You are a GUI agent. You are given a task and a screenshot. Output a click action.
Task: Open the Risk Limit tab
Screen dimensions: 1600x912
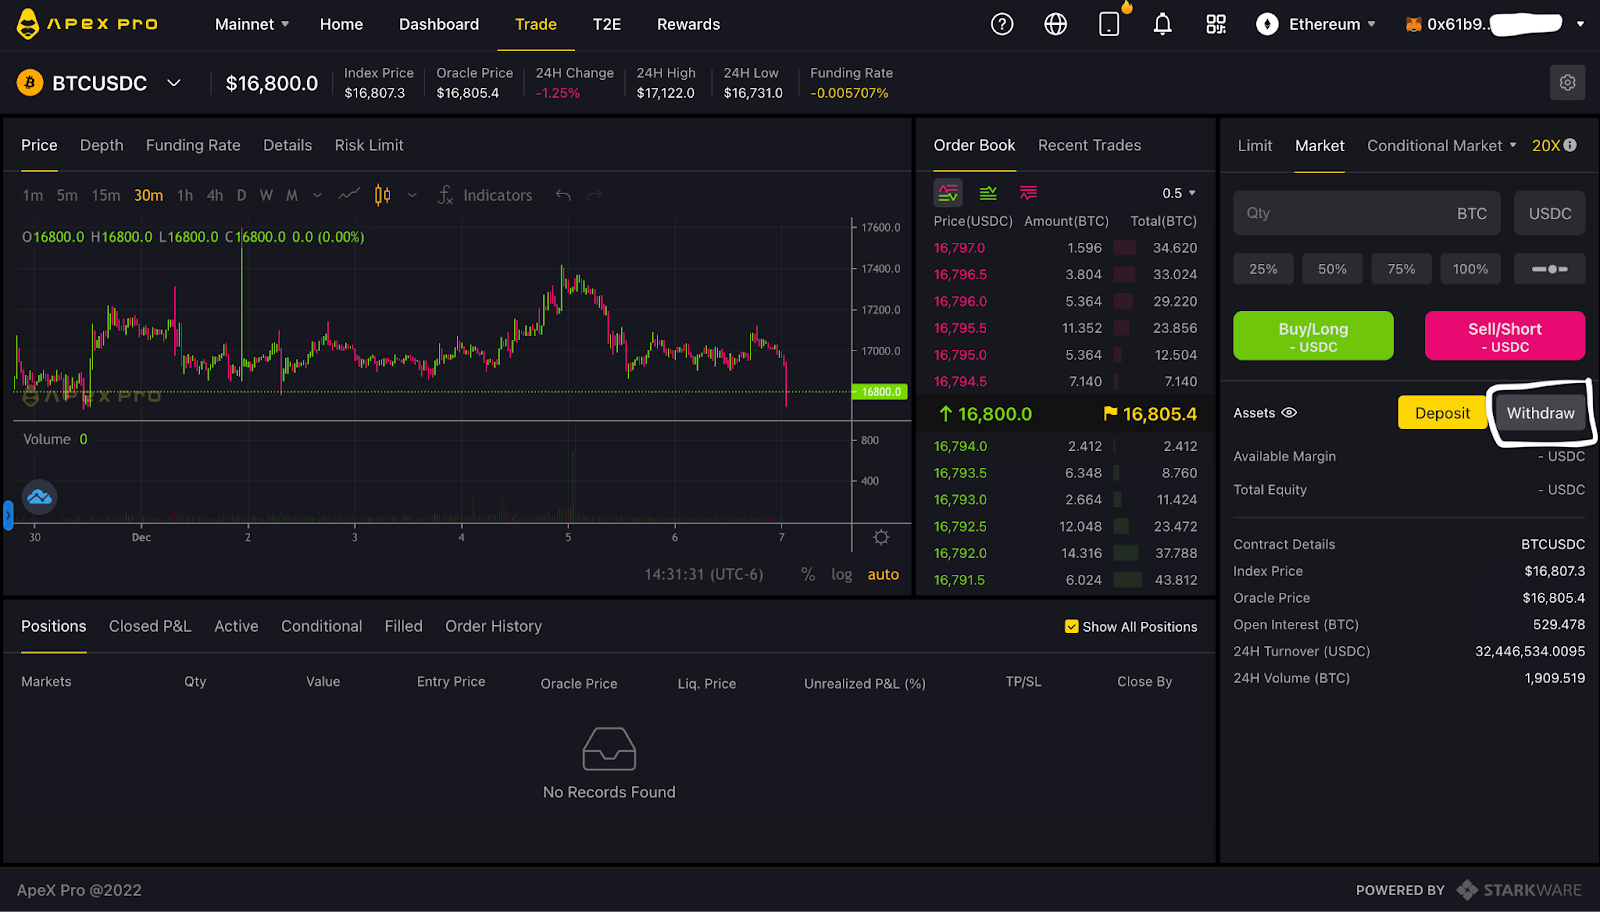(x=369, y=145)
